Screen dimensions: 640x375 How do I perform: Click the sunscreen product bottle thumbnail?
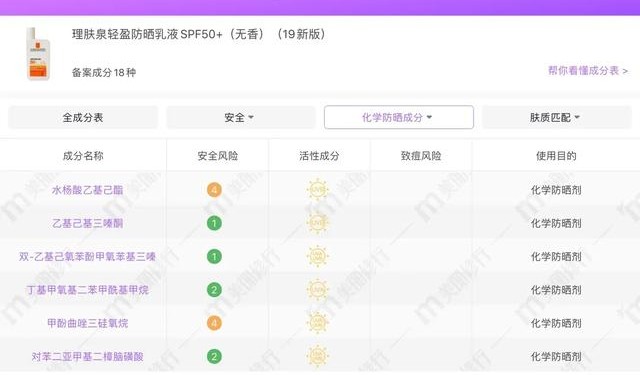point(38,54)
